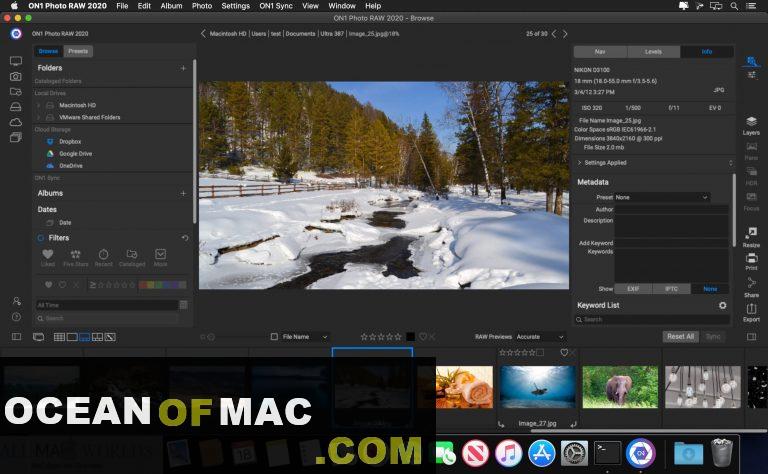Screen dimensions: 768x474
Task: Set the black color label swatch
Action: click(410, 336)
